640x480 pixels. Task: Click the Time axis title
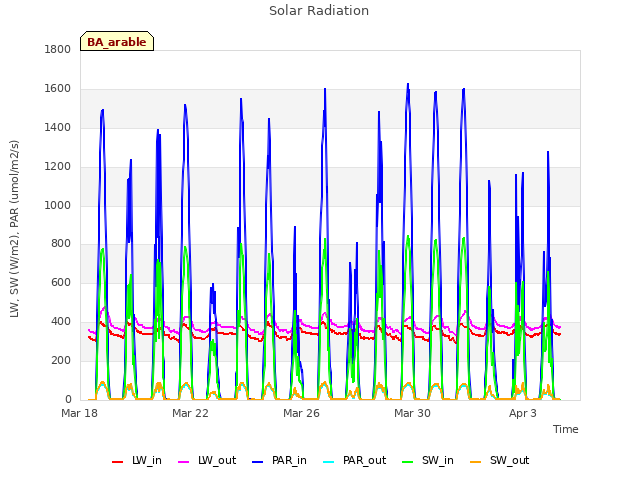(566, 429)
